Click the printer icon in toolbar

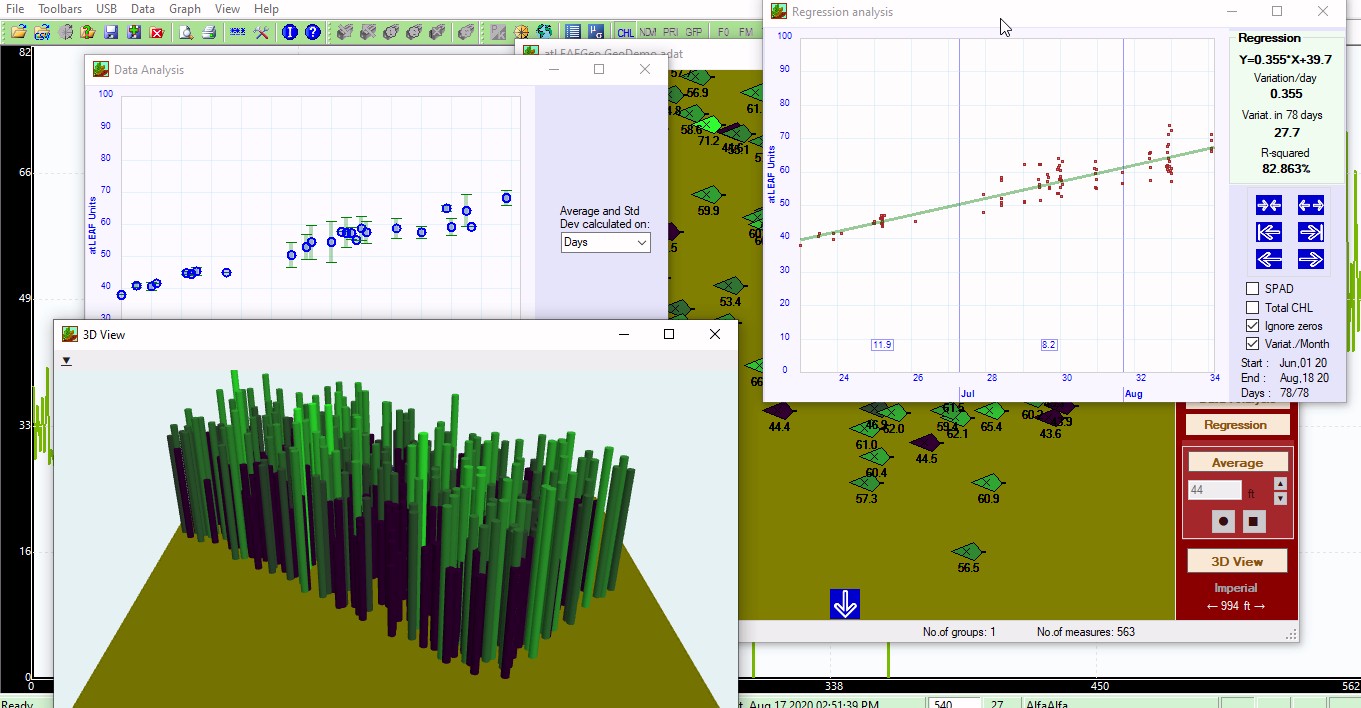pyautogui.click(x=209, y=32)
